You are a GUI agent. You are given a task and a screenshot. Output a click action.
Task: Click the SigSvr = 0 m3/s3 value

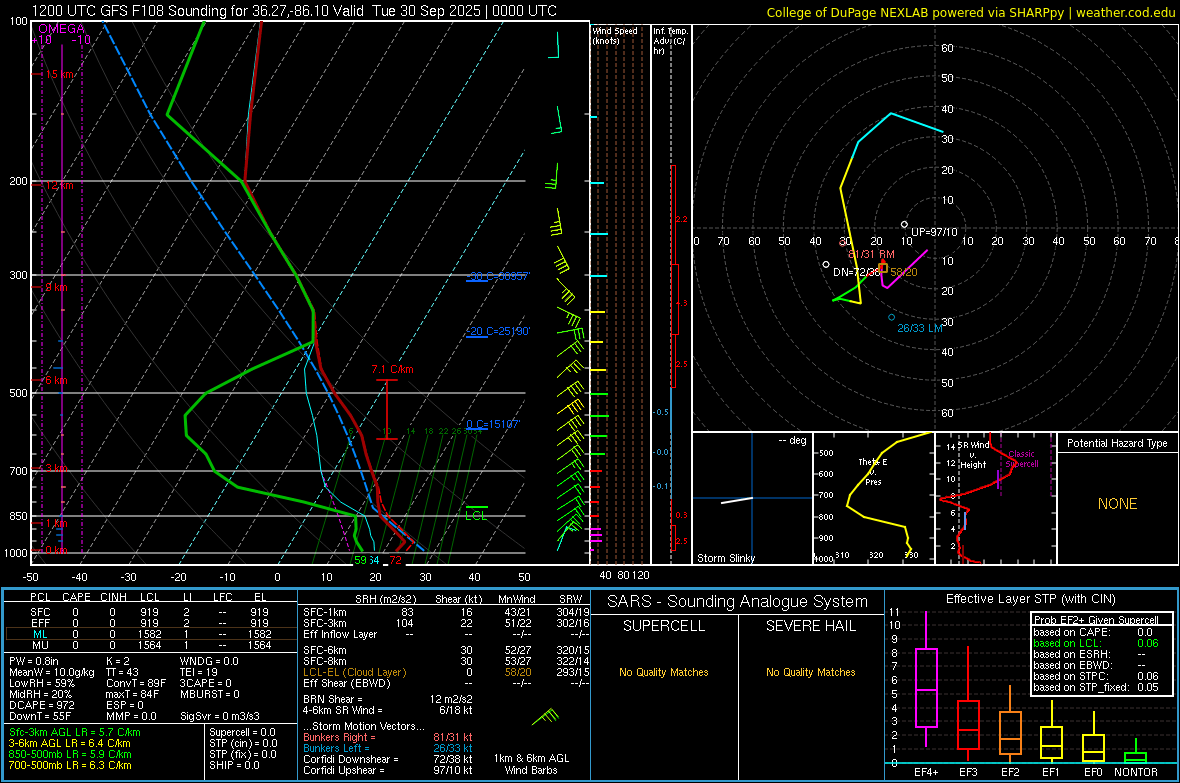220,716
